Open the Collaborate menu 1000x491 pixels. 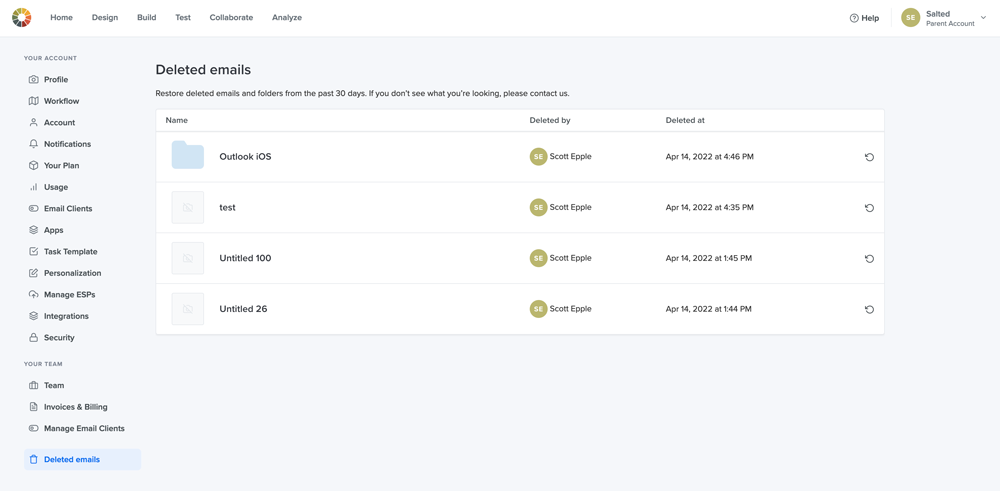pyautogui.click(x=231, y=18)
